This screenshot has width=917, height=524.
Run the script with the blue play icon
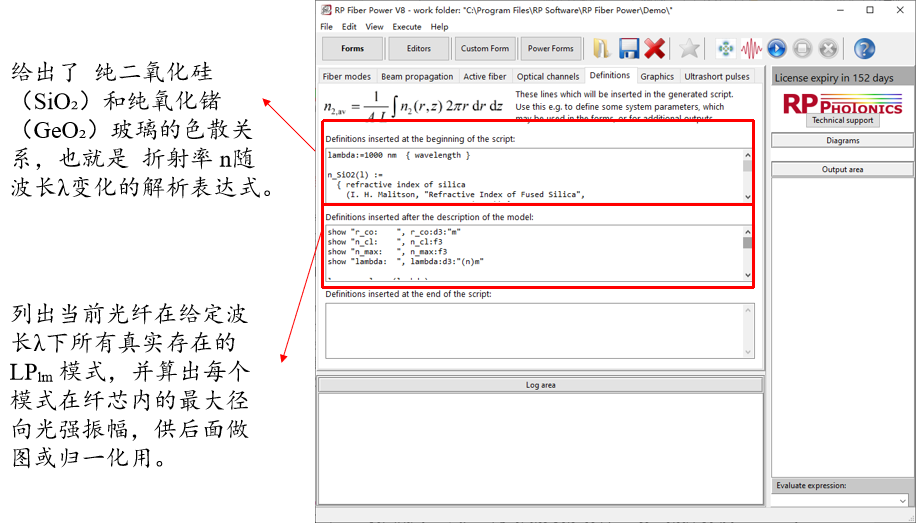[x=777, y=49]
